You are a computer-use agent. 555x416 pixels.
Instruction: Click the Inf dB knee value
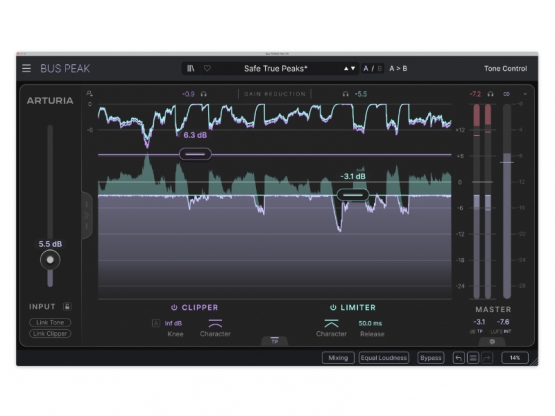[173, 323]
